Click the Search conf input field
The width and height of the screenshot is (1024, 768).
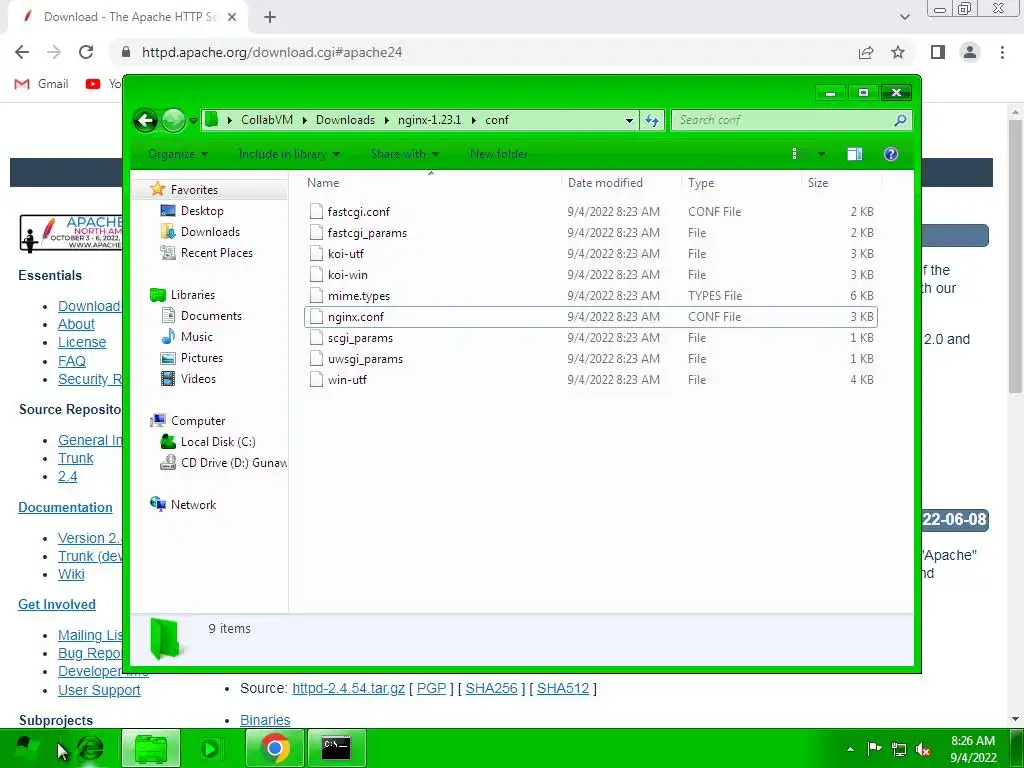(x=782, y=120)
